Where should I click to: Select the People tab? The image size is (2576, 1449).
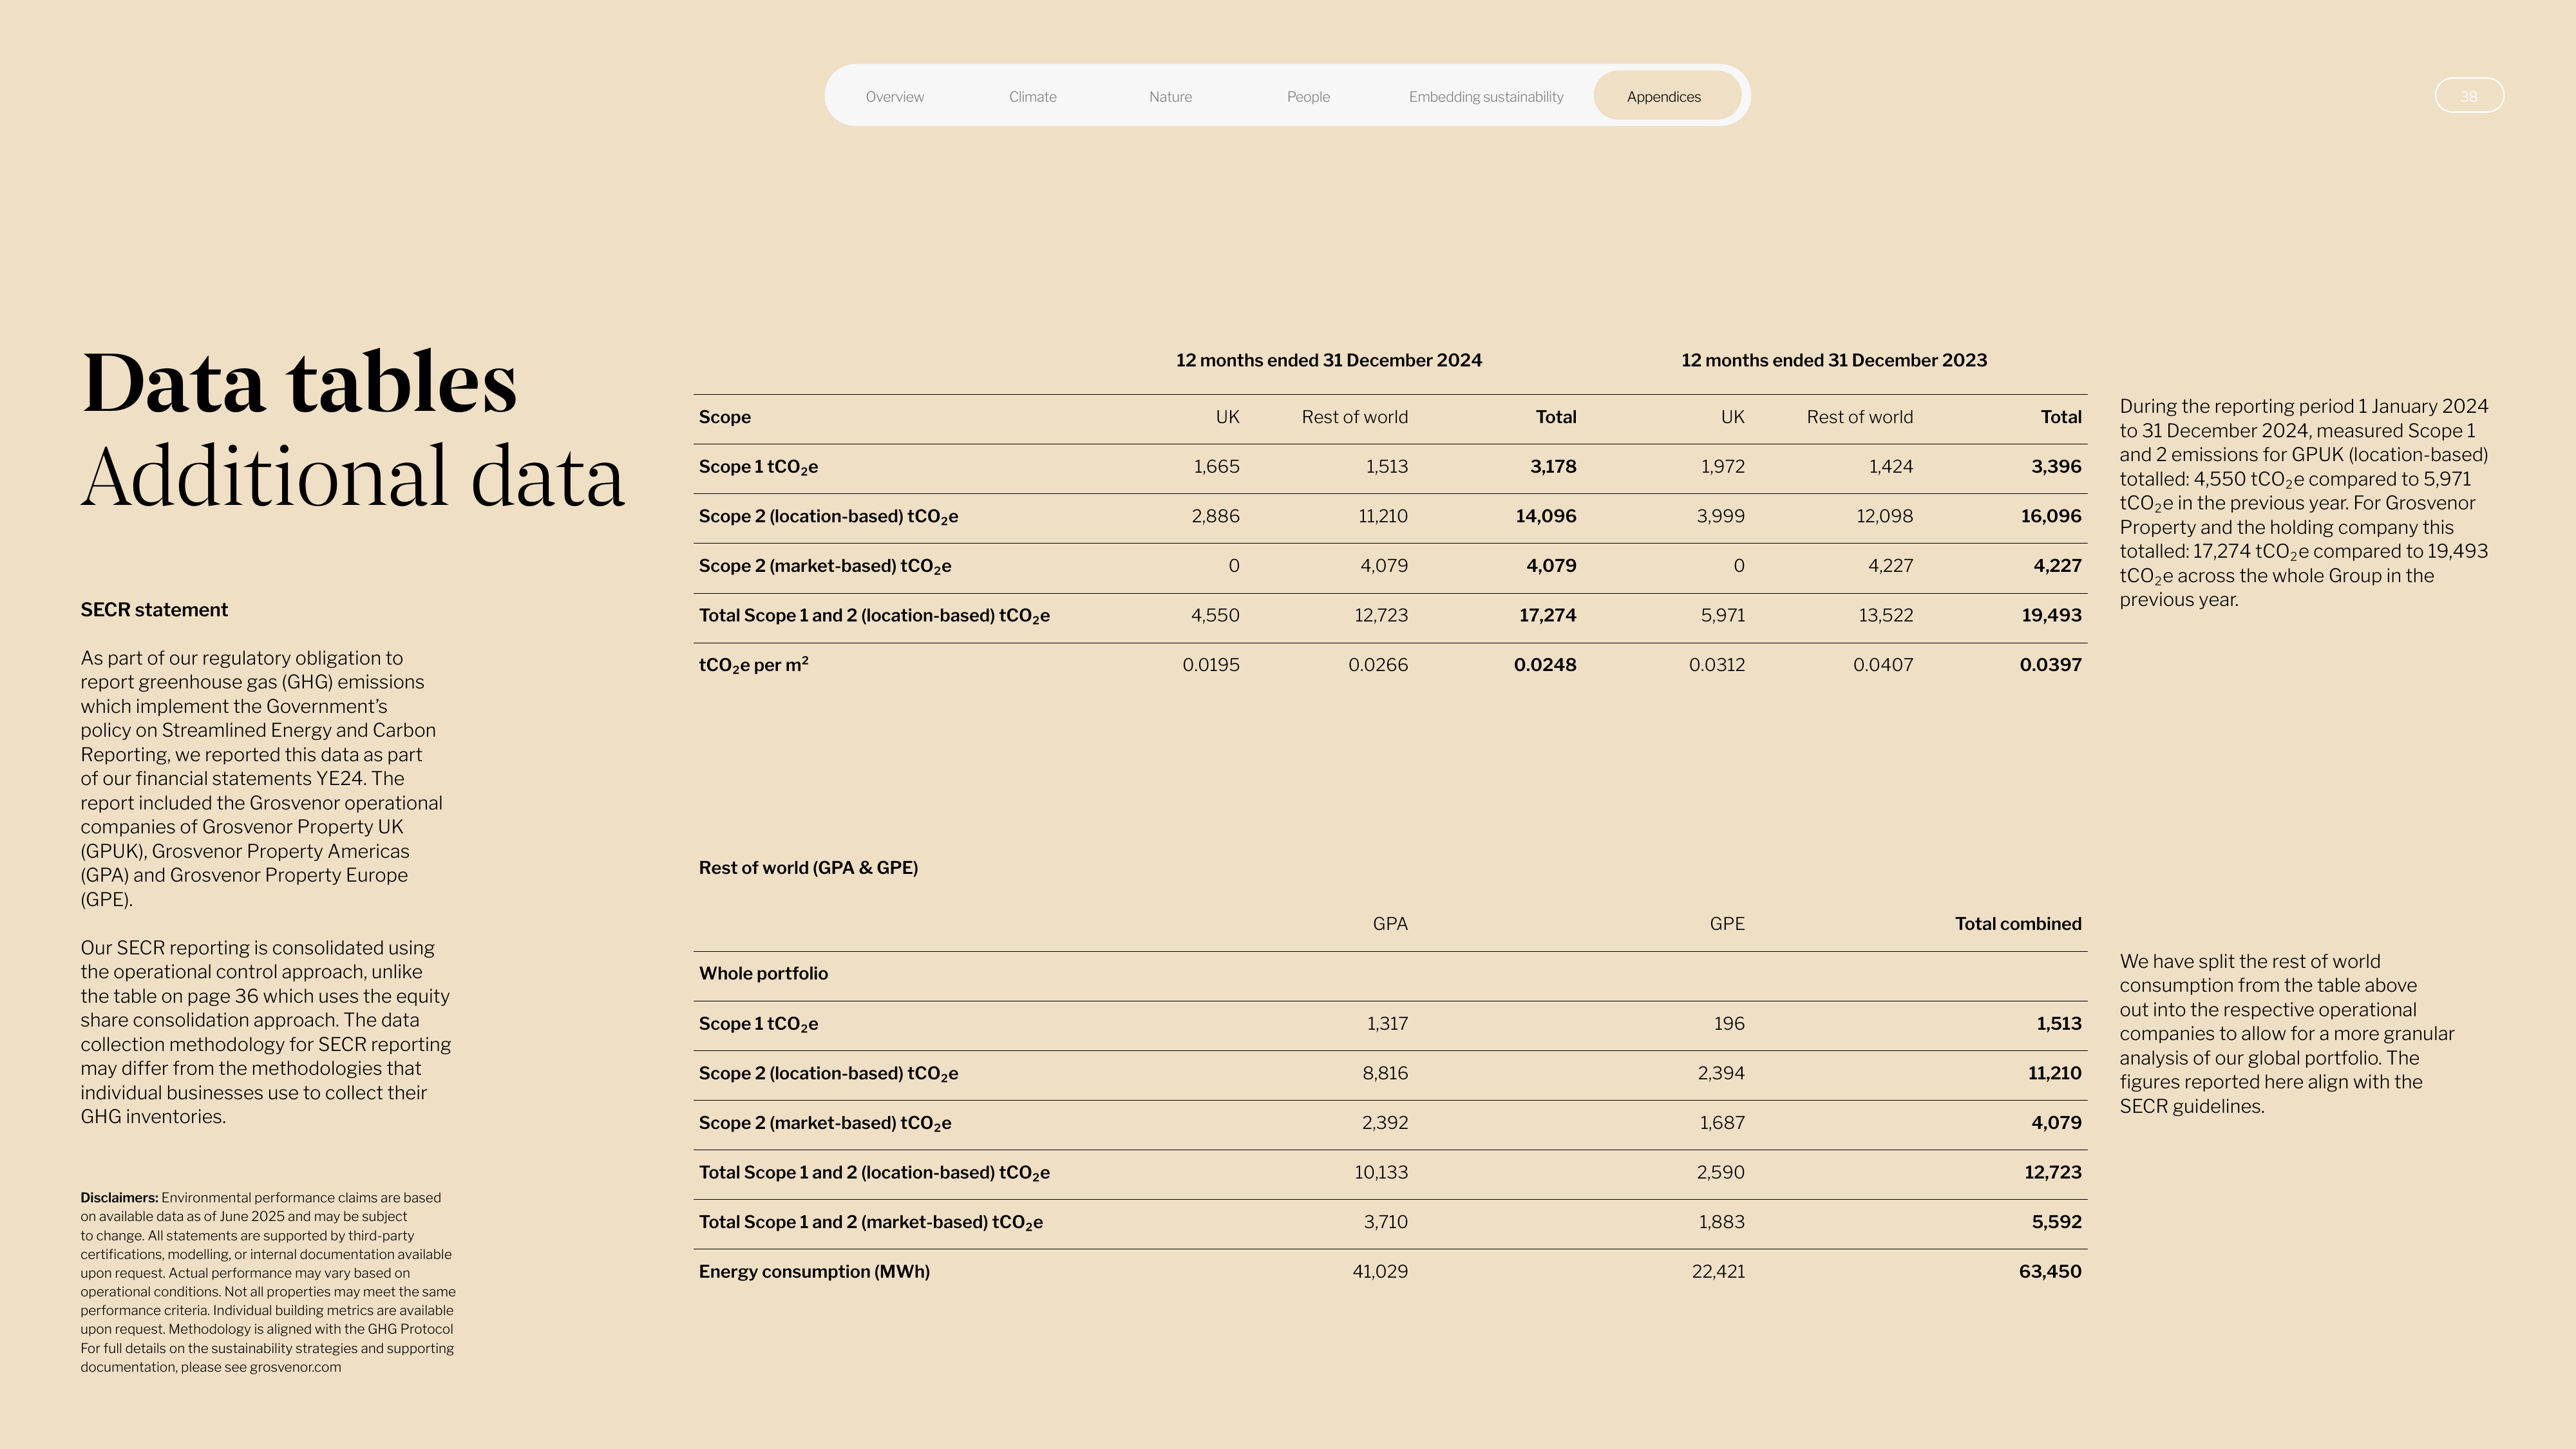click(x=1308, y=97)
